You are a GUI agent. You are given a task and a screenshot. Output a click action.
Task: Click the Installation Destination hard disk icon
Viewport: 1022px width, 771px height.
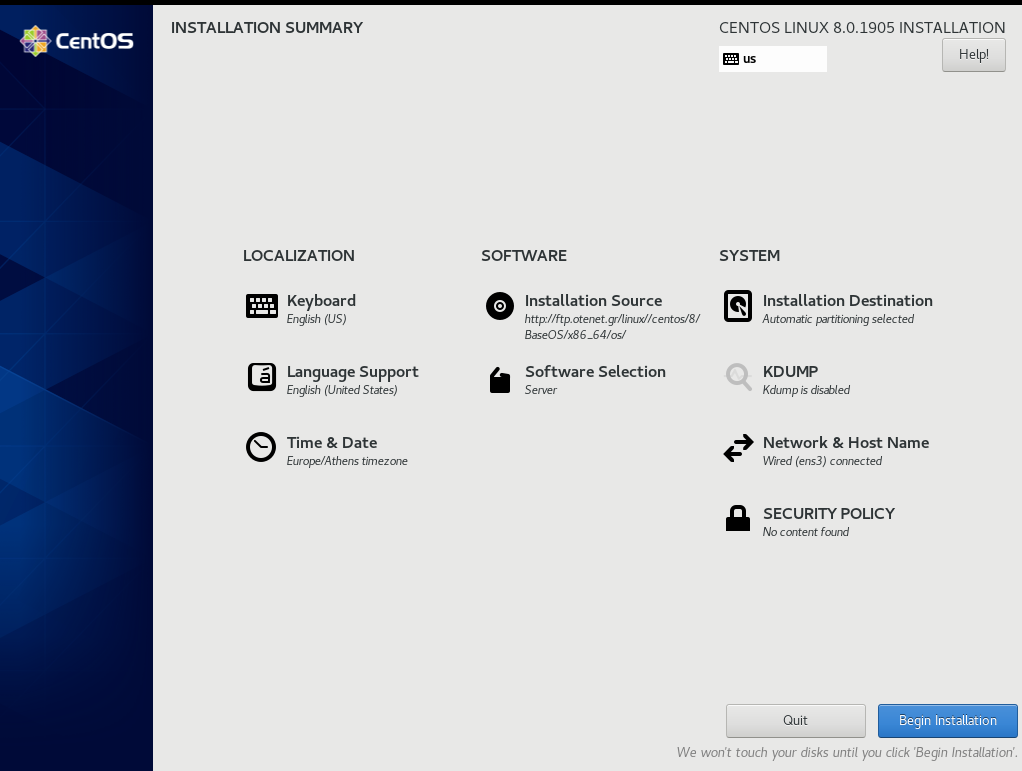click(737, 306)
